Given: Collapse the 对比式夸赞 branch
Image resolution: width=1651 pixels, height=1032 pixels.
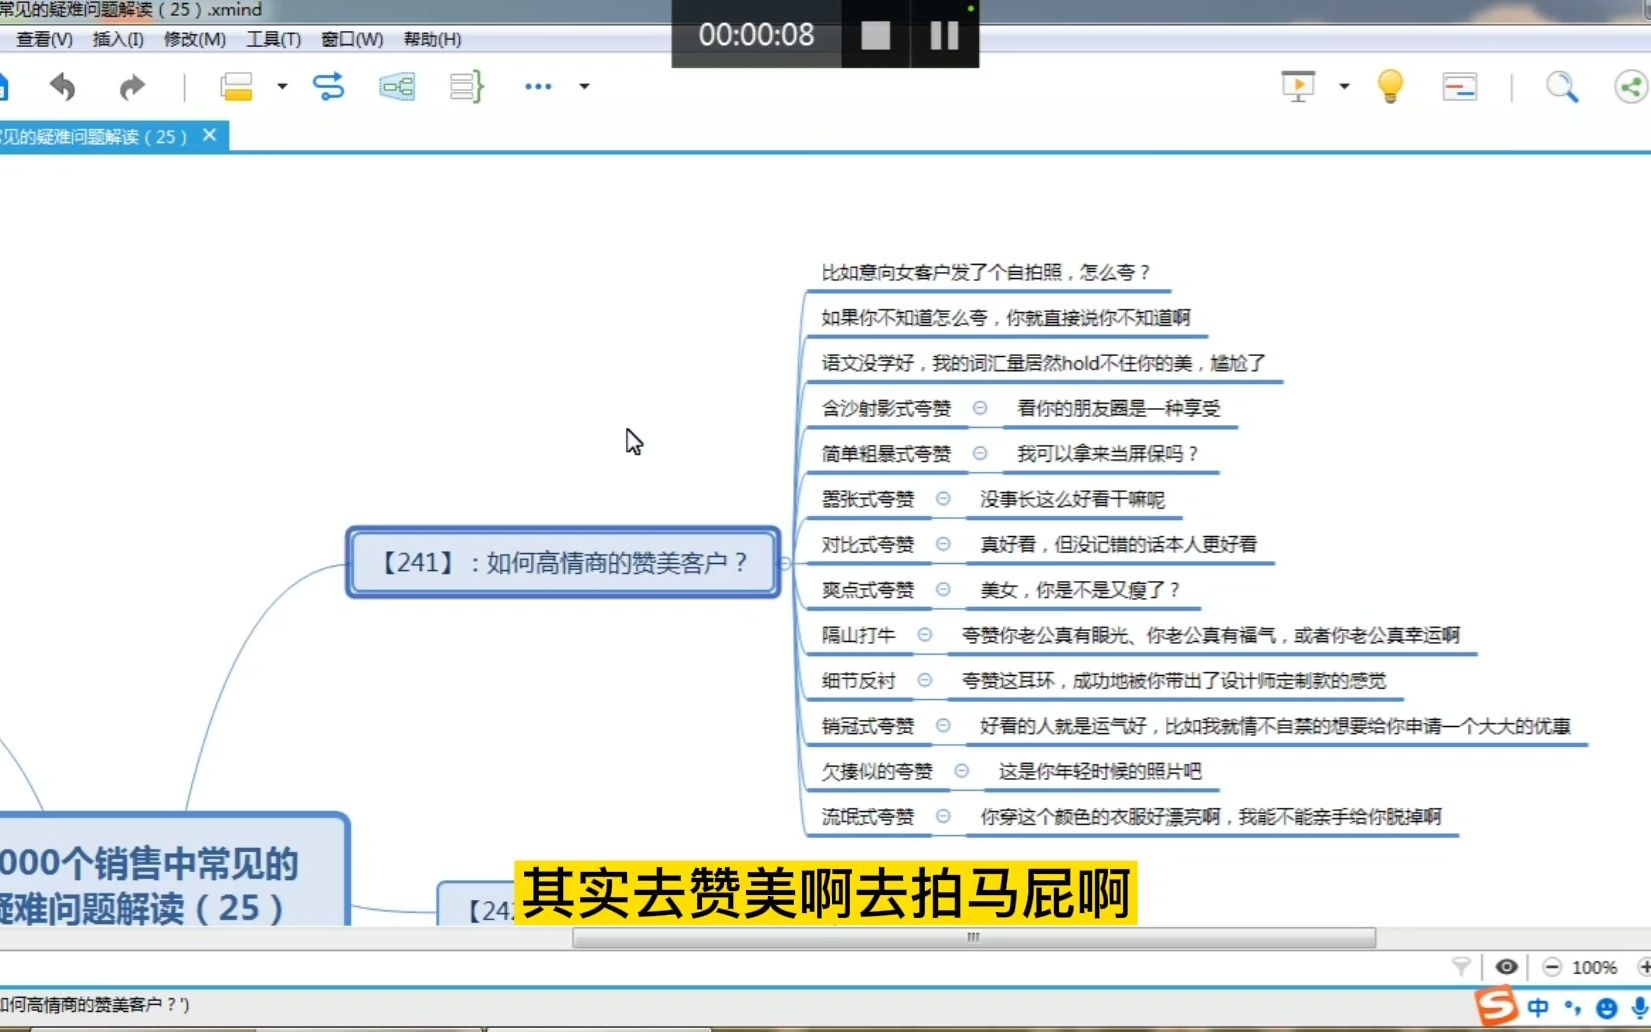Looking at the screenshot, I should (943, 544).
